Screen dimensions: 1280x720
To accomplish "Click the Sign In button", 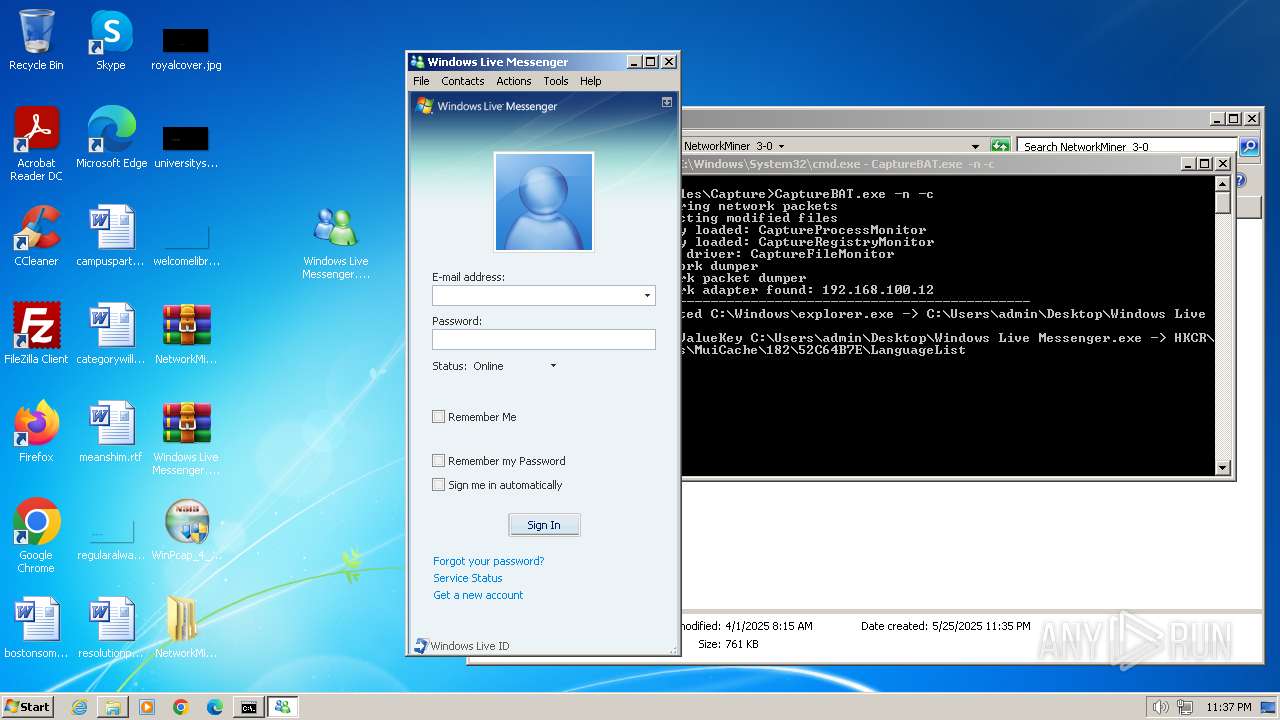I will 544,525.
